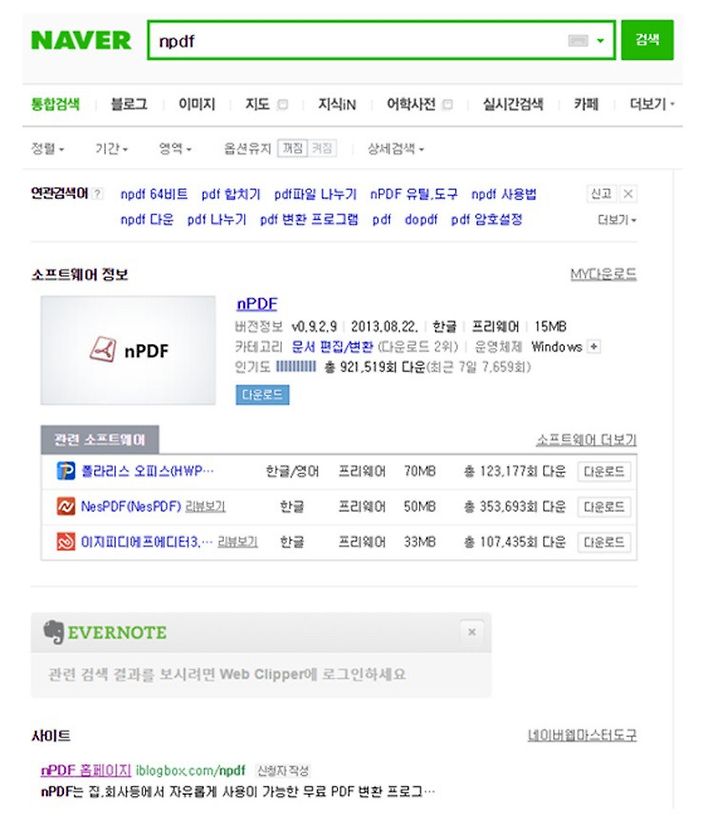Toggle 옵션유지 to 켜짐

[x=322, y=149]
